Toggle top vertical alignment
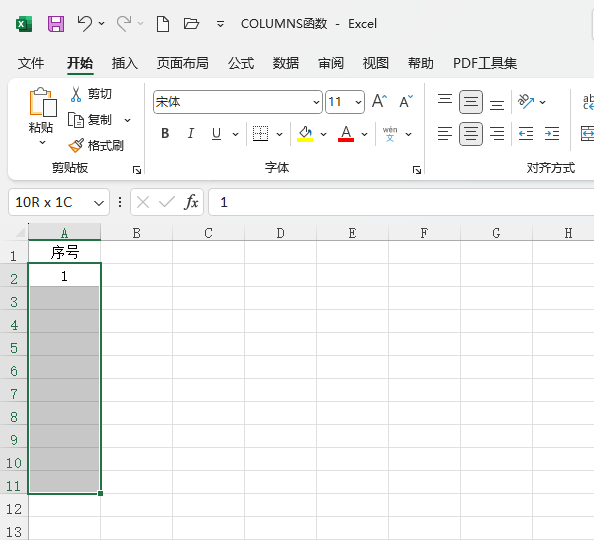Viewport: 594px width, 540px height. click(x=445, y=101)
